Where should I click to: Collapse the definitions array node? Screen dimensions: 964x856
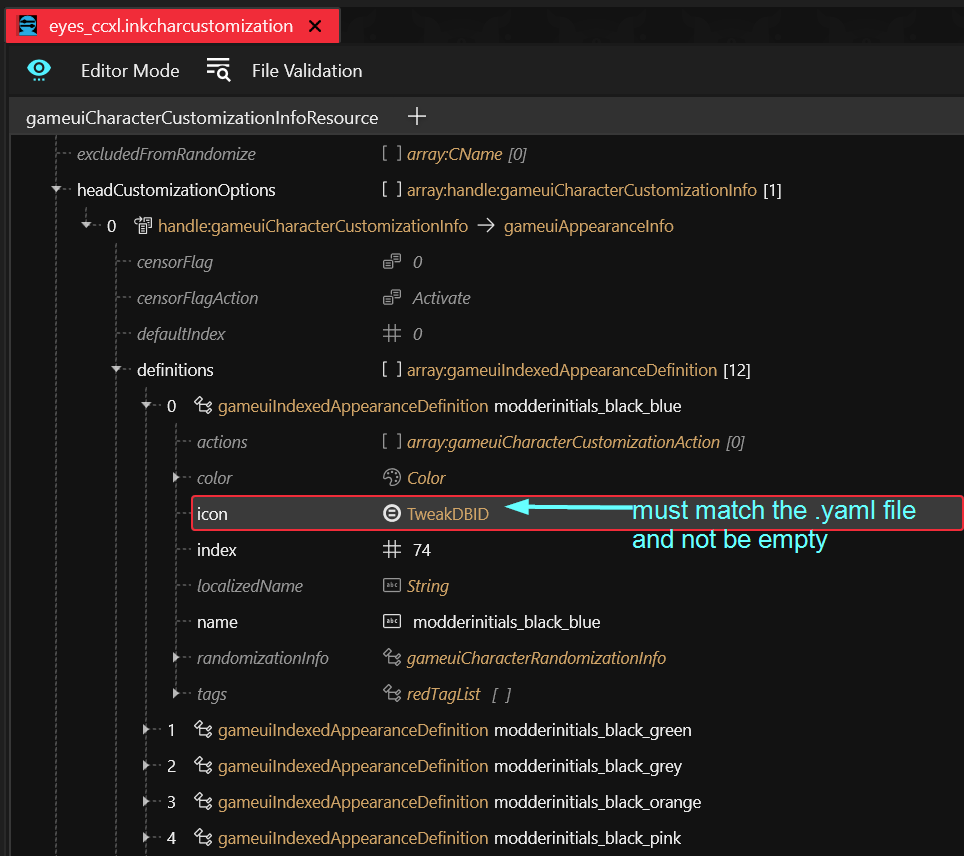(117, 370)
